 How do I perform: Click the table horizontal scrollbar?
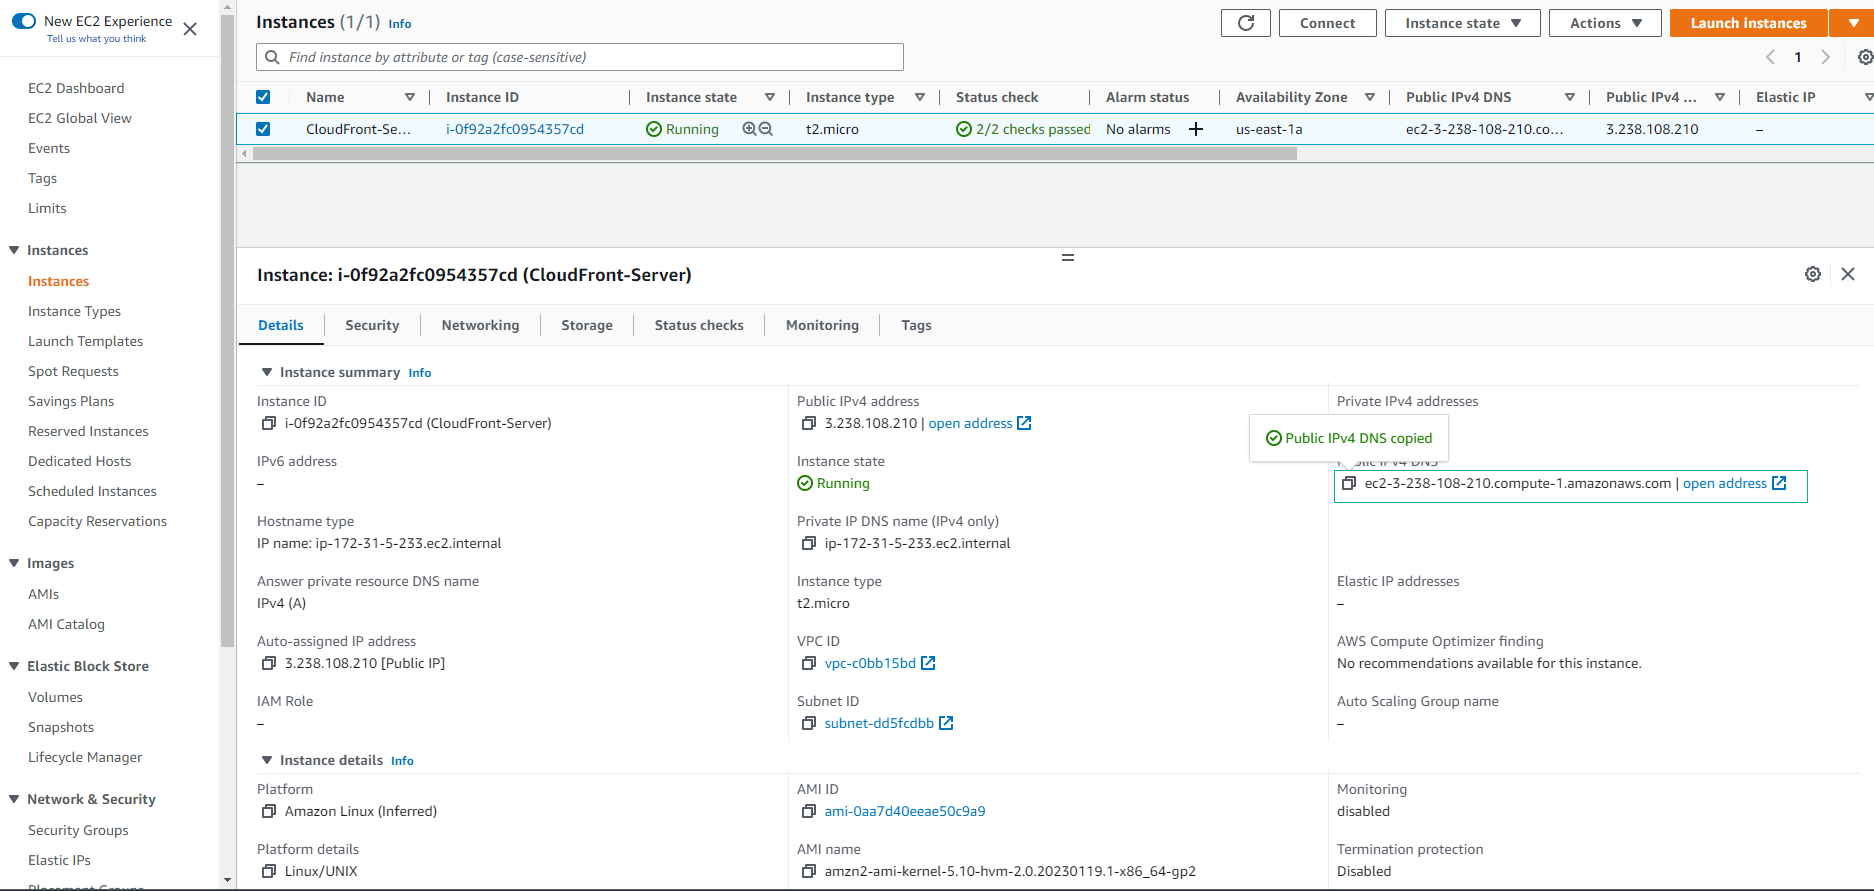775,154
